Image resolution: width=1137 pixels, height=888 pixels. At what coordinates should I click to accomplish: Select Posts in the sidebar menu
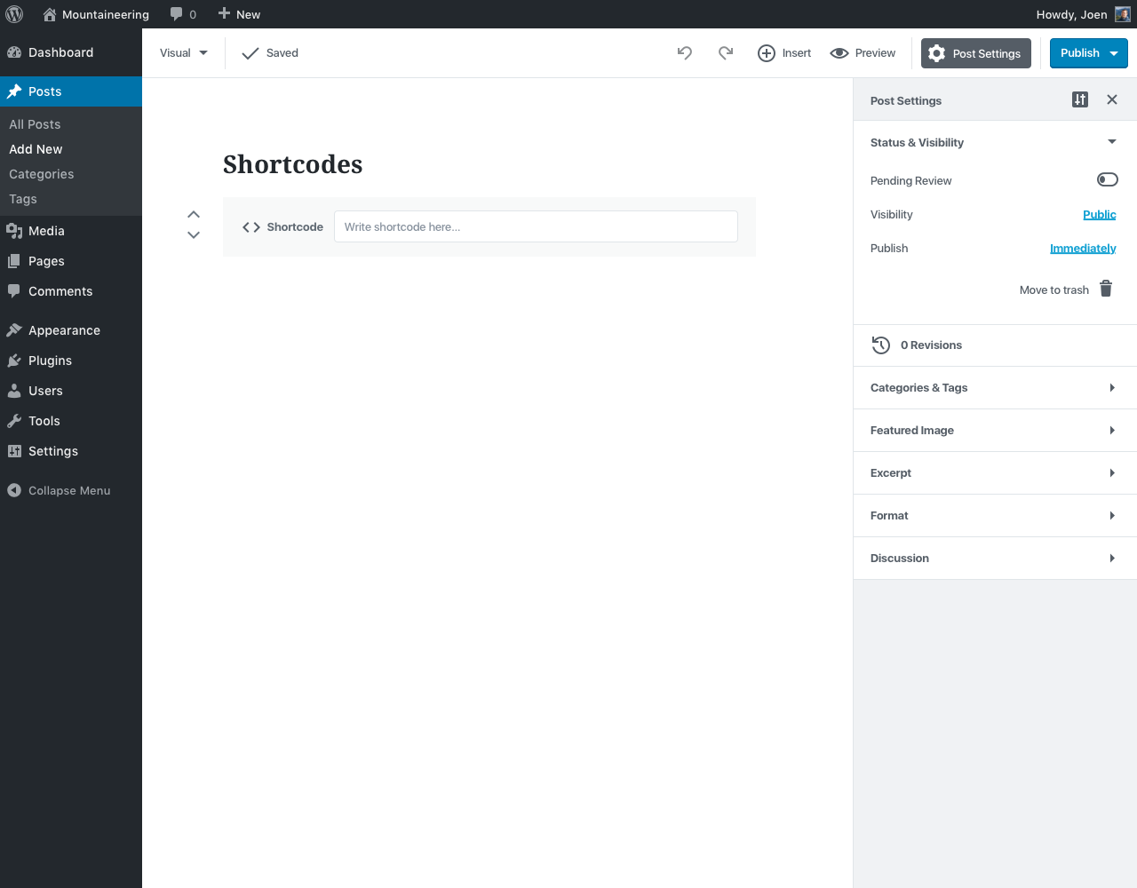click(71, 91)
